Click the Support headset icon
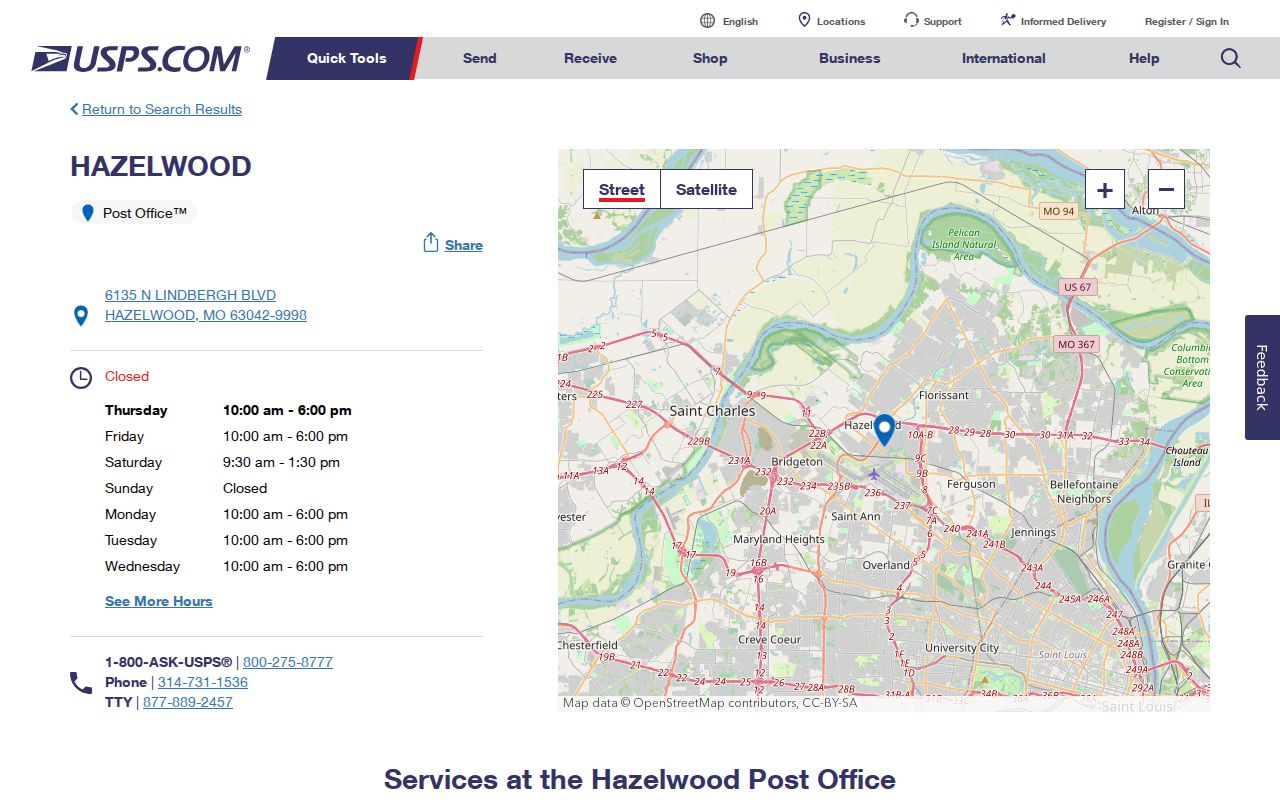Viewport: 1280px width, 800px height. 911,20
